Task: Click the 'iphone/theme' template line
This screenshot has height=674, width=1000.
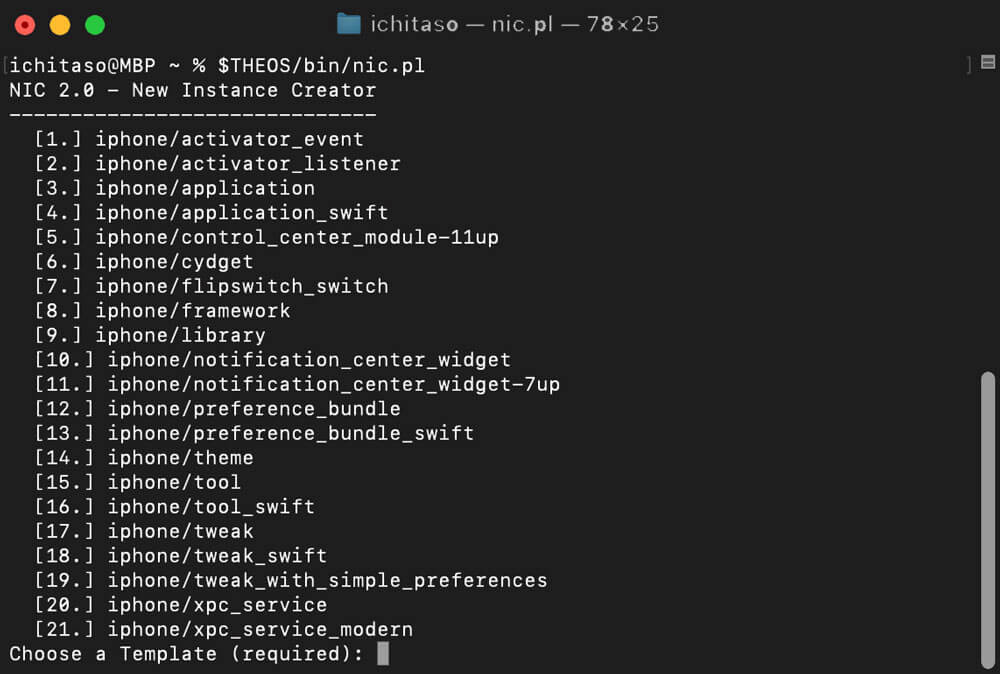Action: pyautogui.click(x=180, y=458)
